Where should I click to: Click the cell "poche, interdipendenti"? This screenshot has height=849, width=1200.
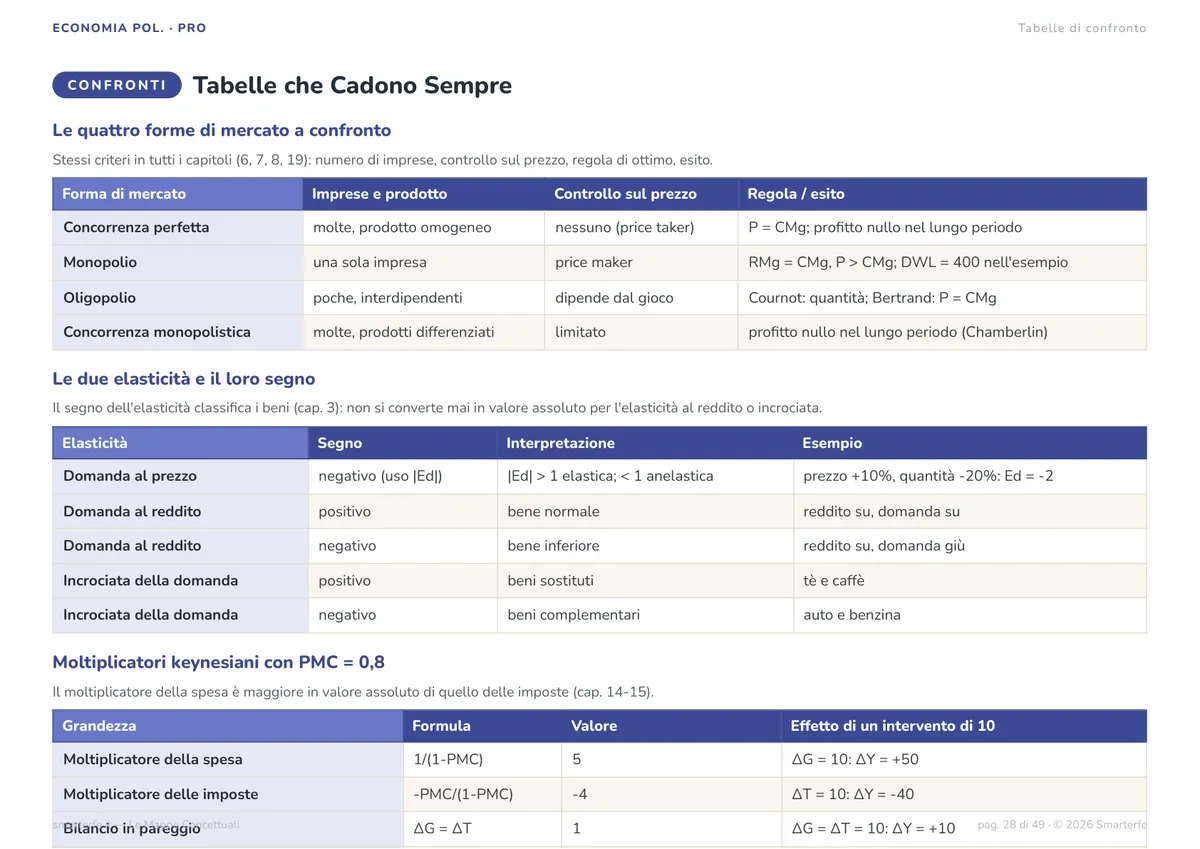click(x=424, y=297)
